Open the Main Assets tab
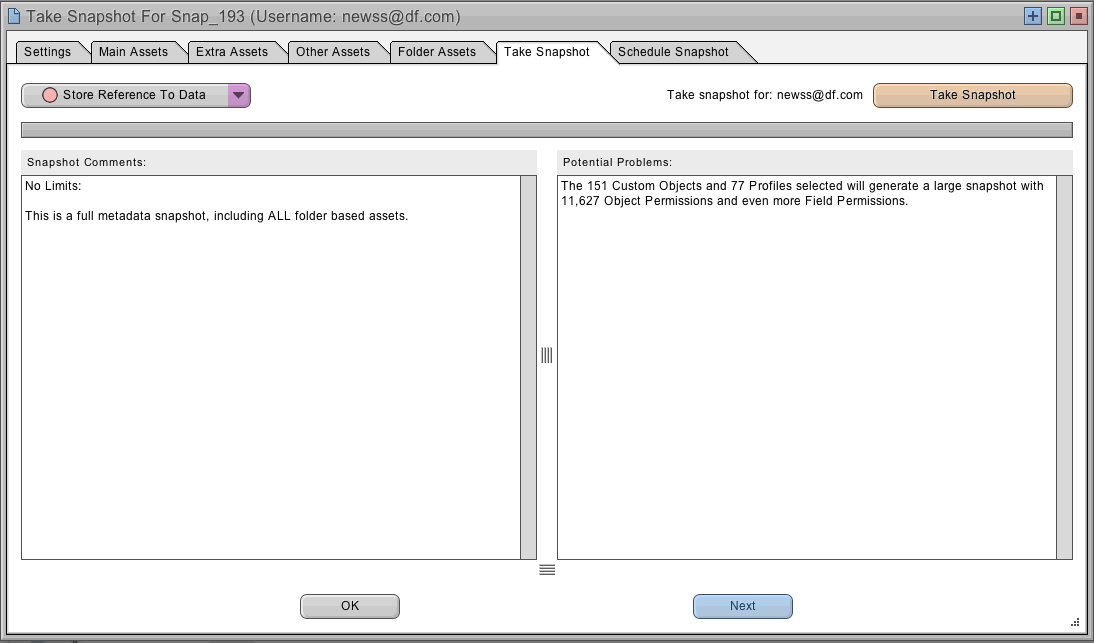Screen dimensions: 1094x643 [x=133, y=52]
